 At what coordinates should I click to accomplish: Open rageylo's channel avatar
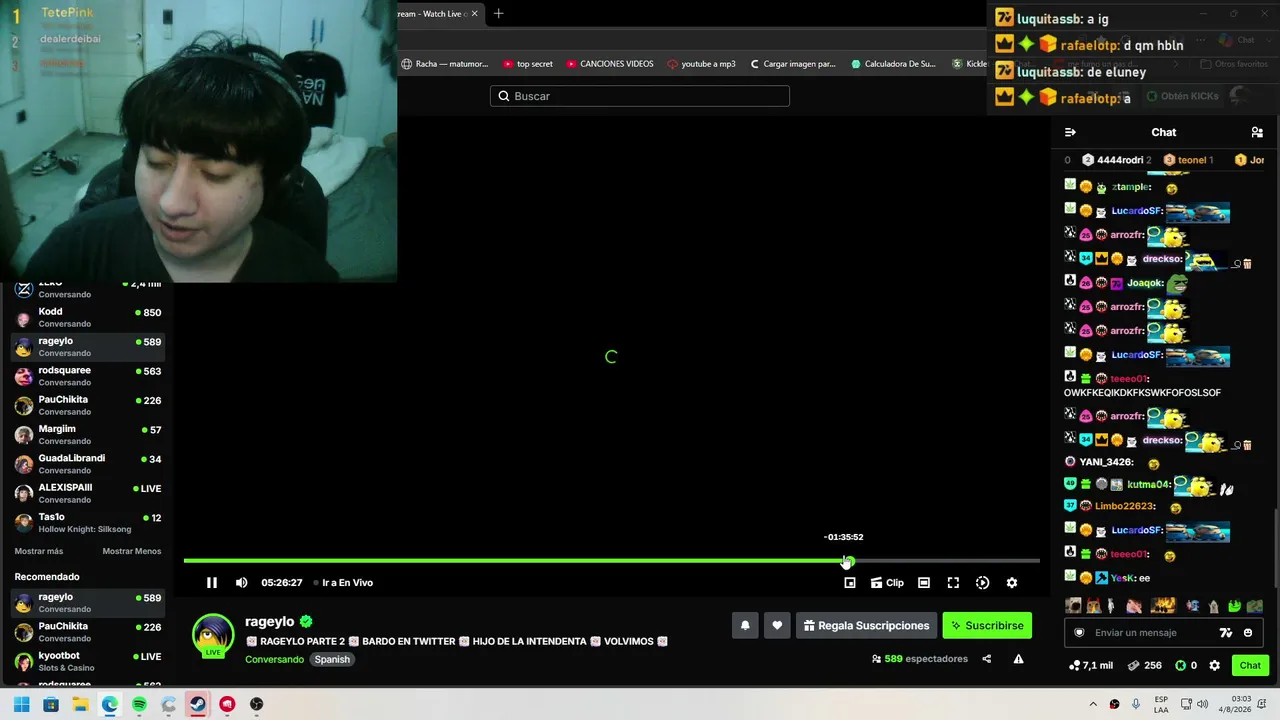[x=213, y=635]
